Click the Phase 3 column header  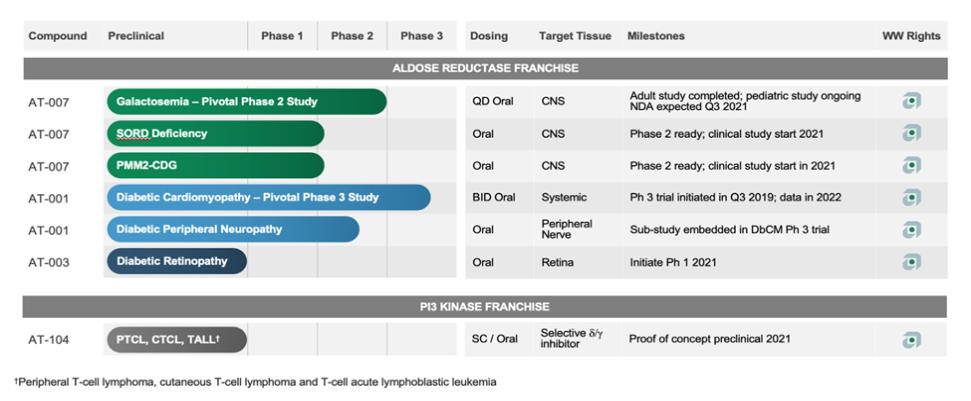coord(422,36)
